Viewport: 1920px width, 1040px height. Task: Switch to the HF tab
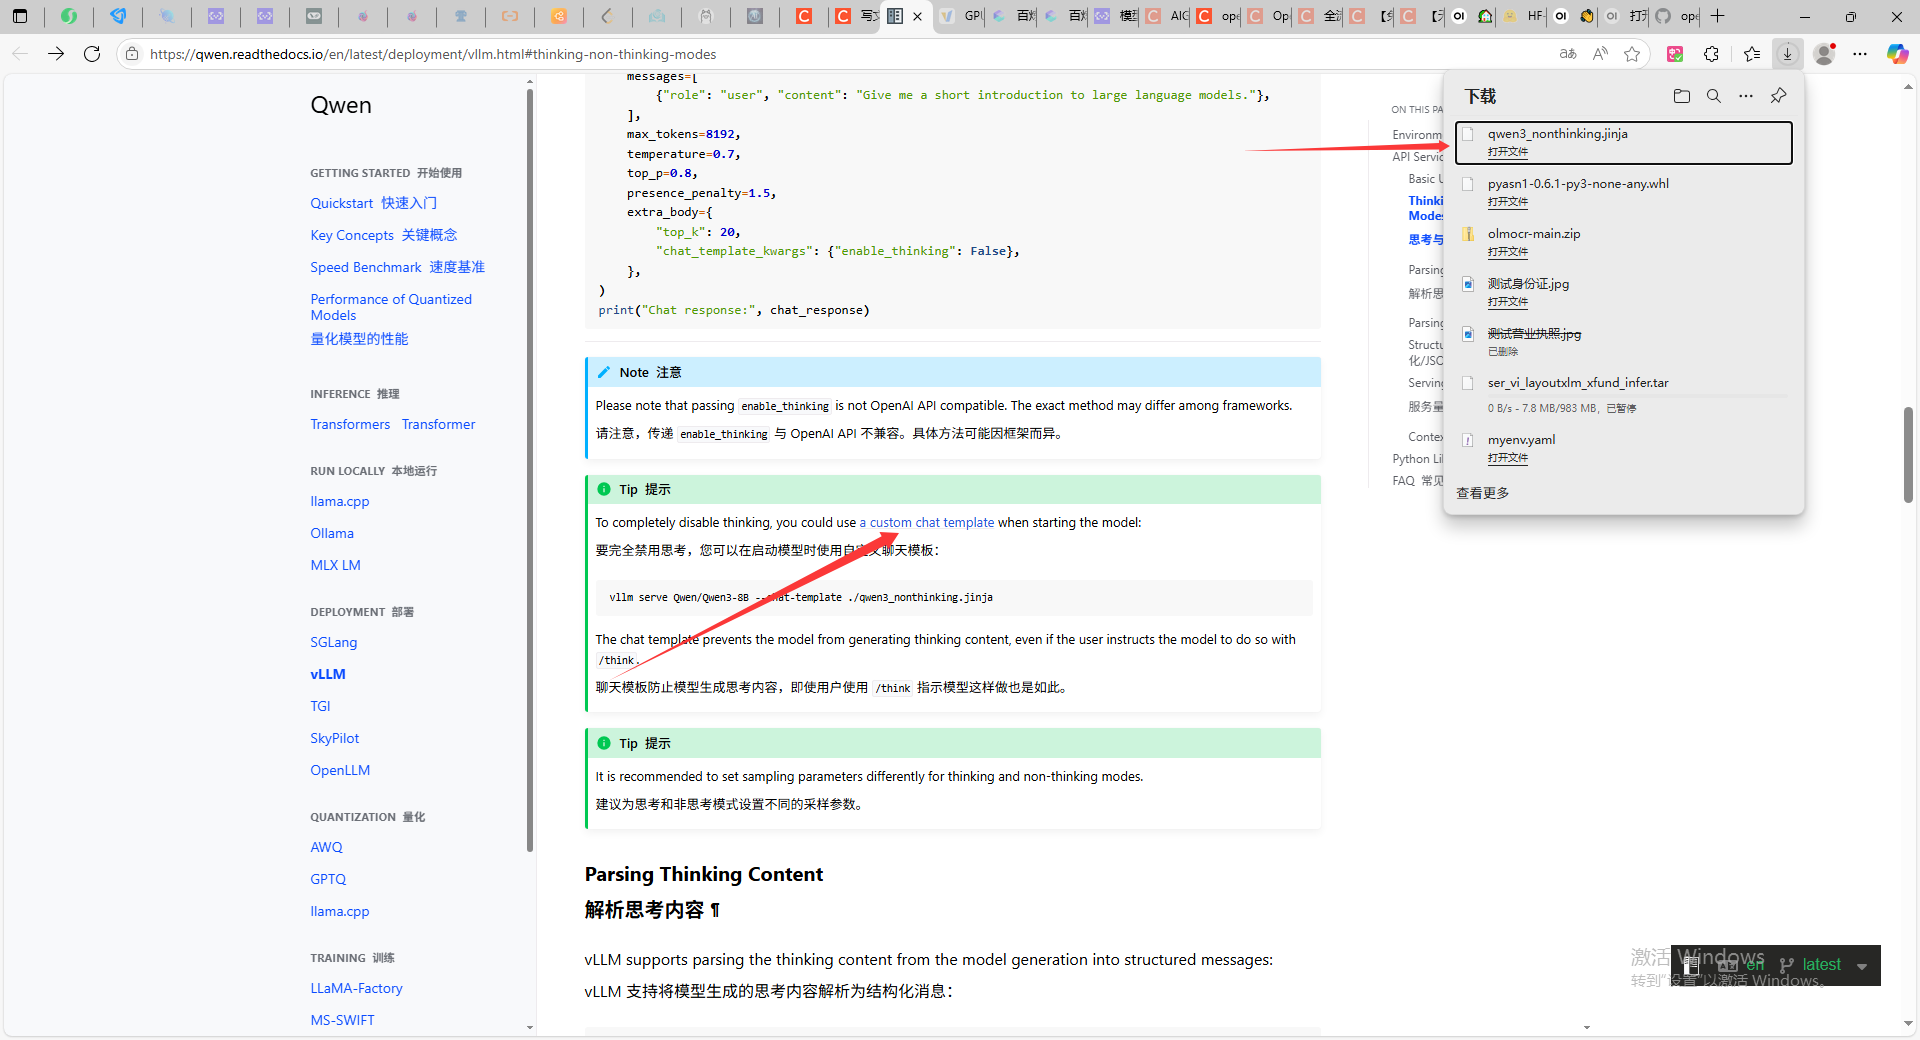click(x=1524, y=16)
